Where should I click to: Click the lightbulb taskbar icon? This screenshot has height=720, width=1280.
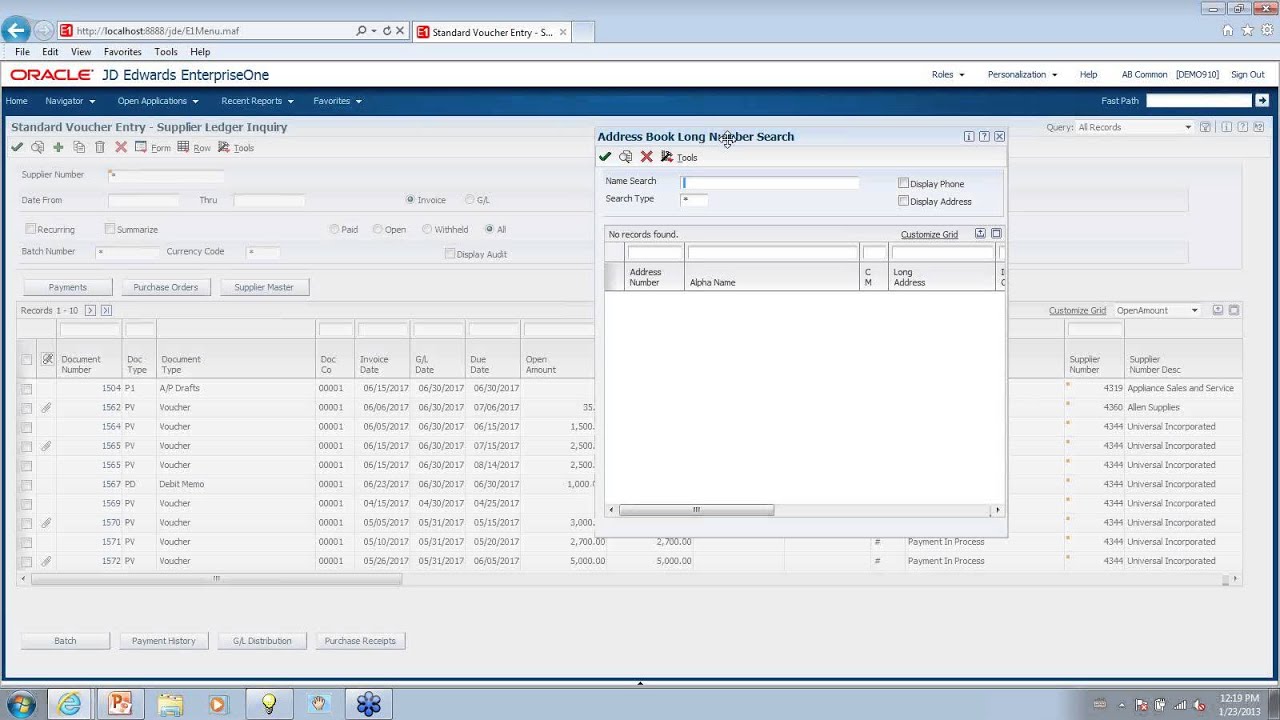coord(268,704)
